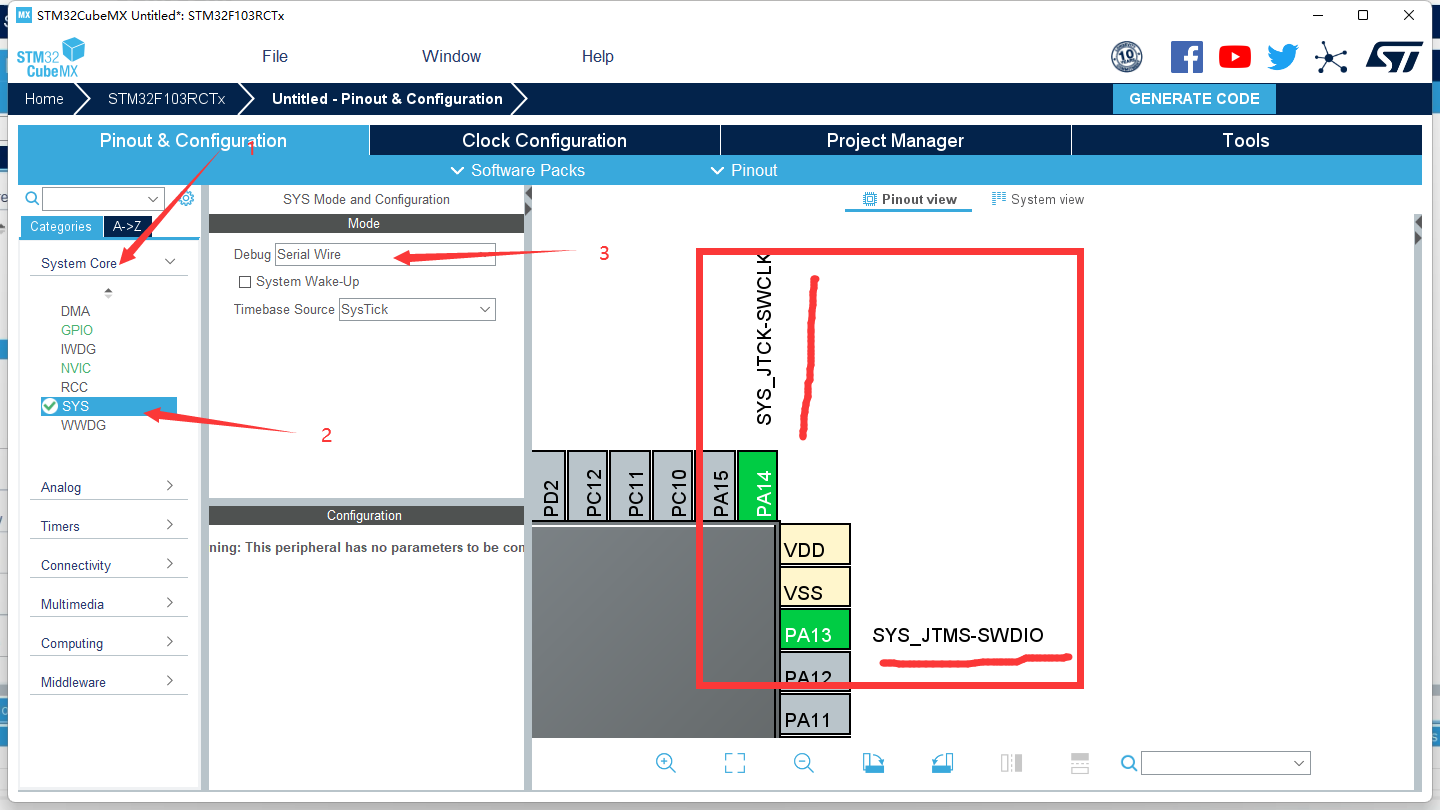This screenshot has width=1440, height=810.
Task: Click the System Core sort toggle arrows
Action: [x=108, y=293]
